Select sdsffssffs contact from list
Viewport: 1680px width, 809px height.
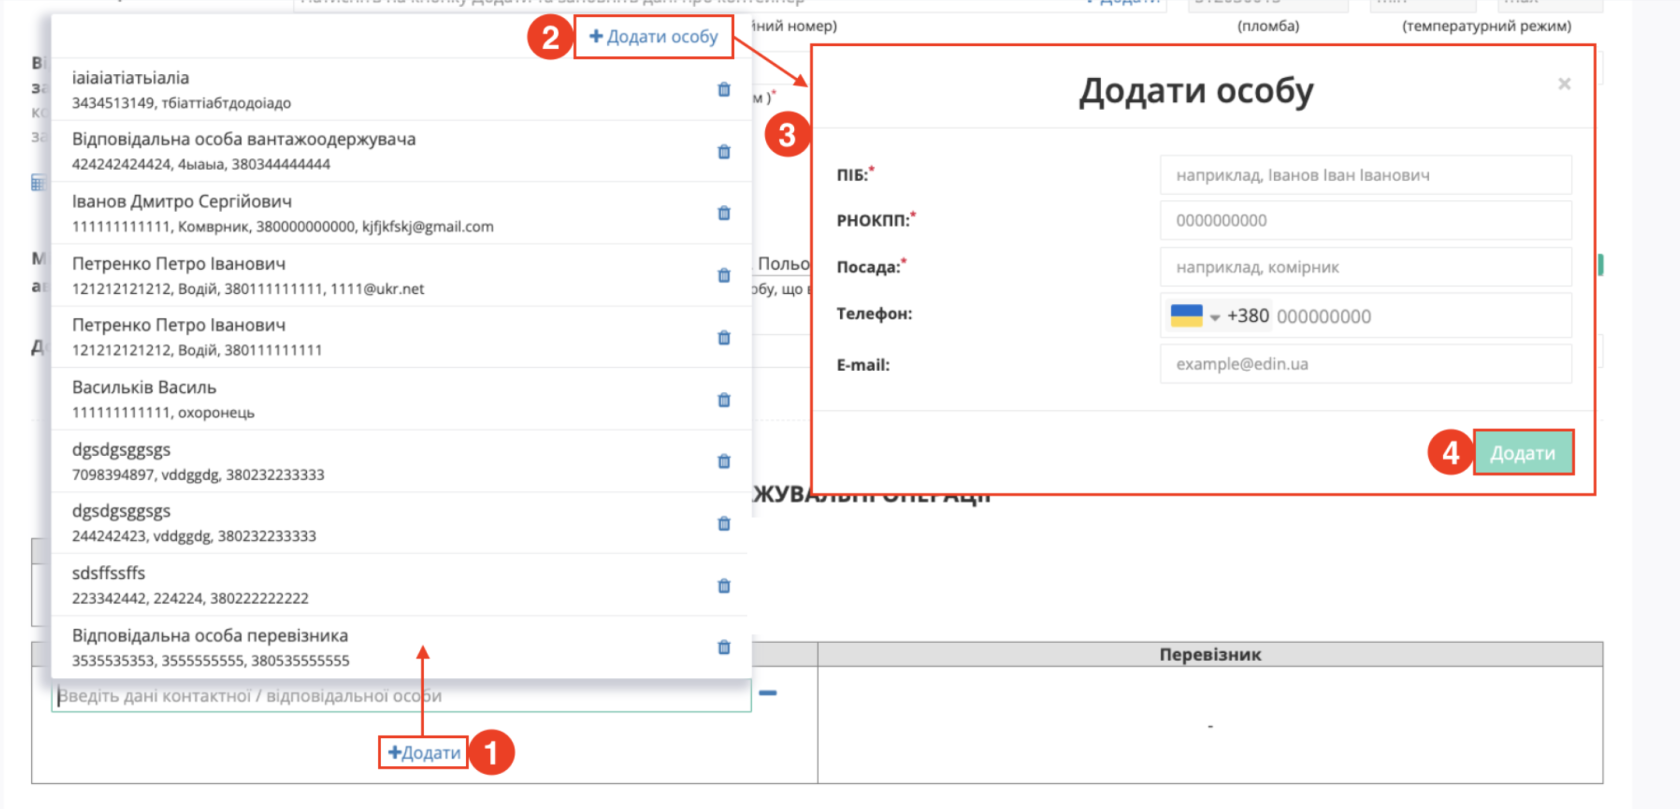(x=401, y=585)
